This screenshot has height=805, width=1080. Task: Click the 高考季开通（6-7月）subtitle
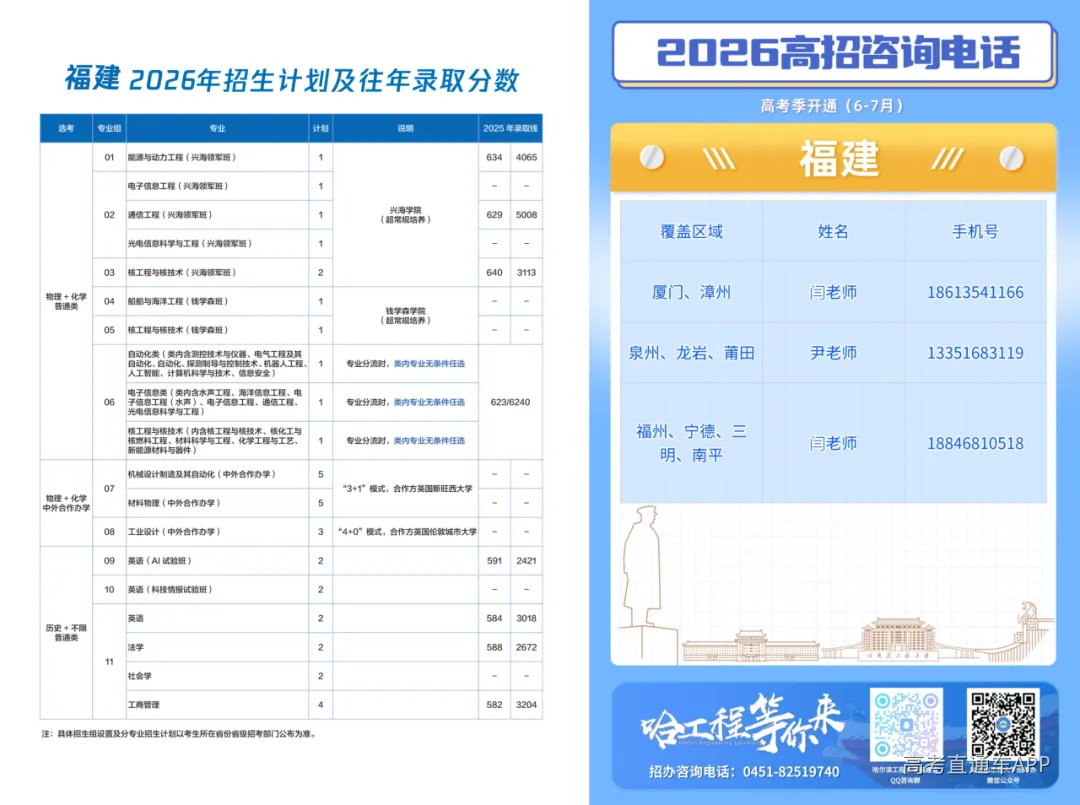[832, 105]
